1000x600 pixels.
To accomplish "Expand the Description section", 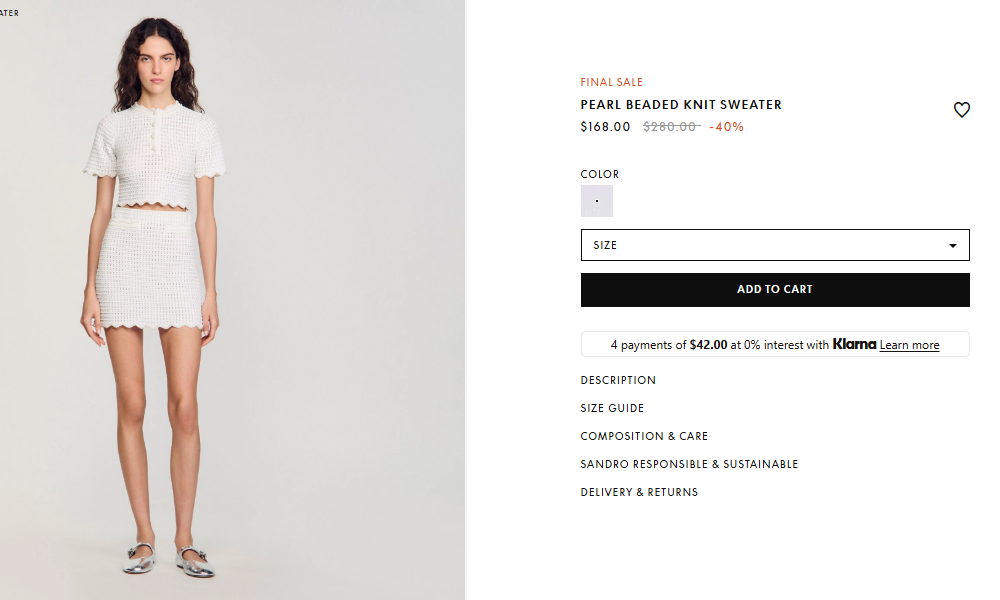I will point(618,380).
